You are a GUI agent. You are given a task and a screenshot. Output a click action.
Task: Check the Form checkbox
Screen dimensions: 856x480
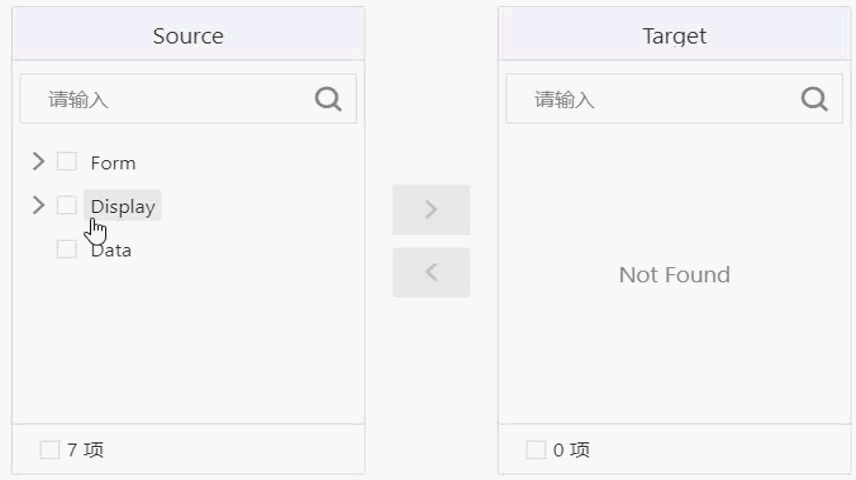pos(67,162)
